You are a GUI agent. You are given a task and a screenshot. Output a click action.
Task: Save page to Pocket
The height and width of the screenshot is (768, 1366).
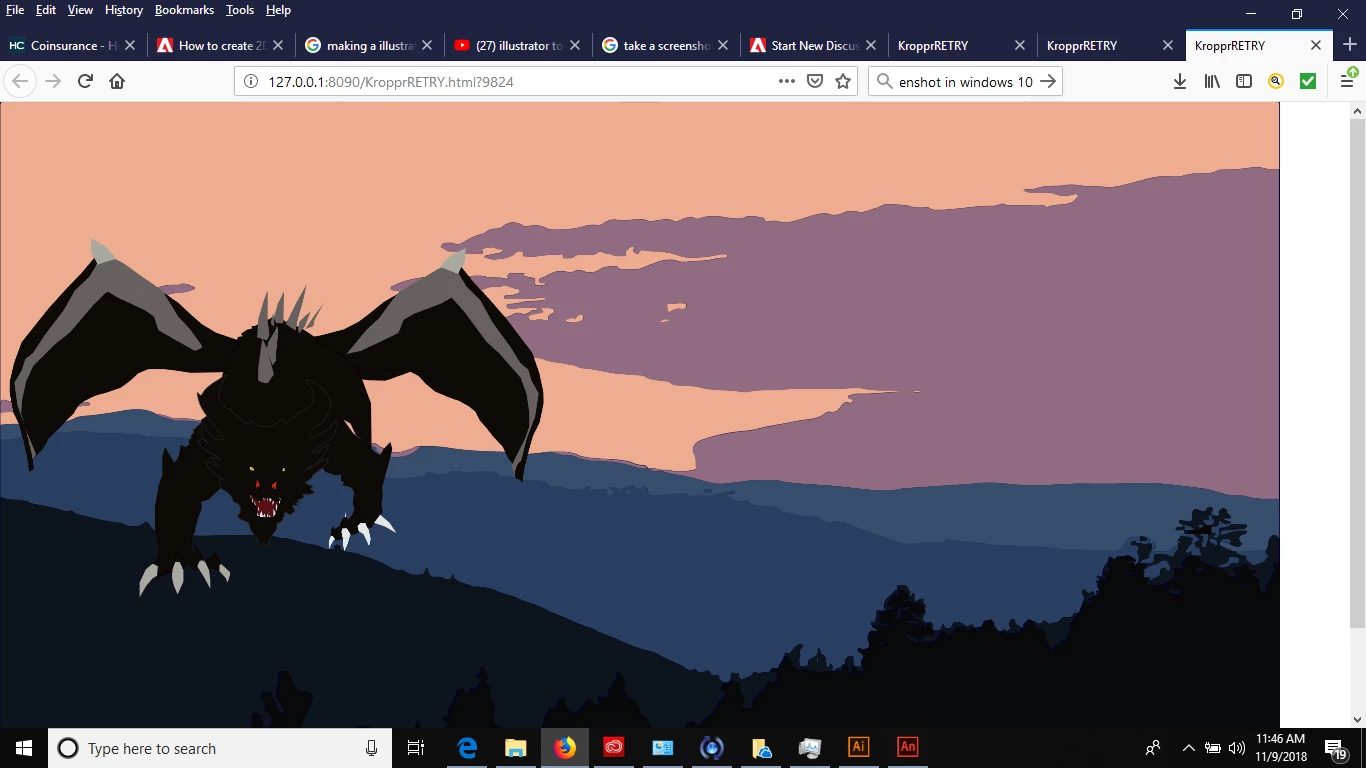click(x=815, y=81)
